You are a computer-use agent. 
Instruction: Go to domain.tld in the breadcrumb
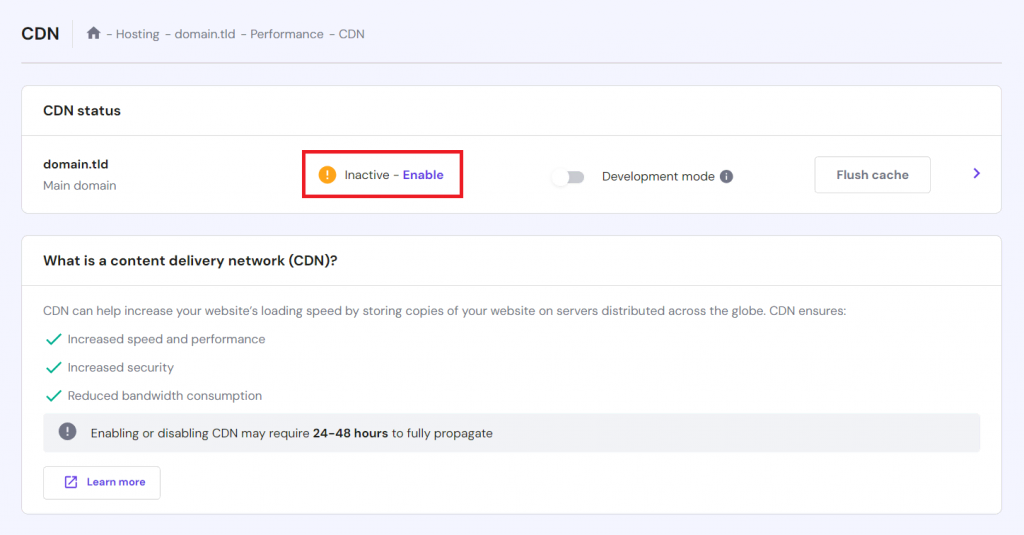[x=204, y=34]
